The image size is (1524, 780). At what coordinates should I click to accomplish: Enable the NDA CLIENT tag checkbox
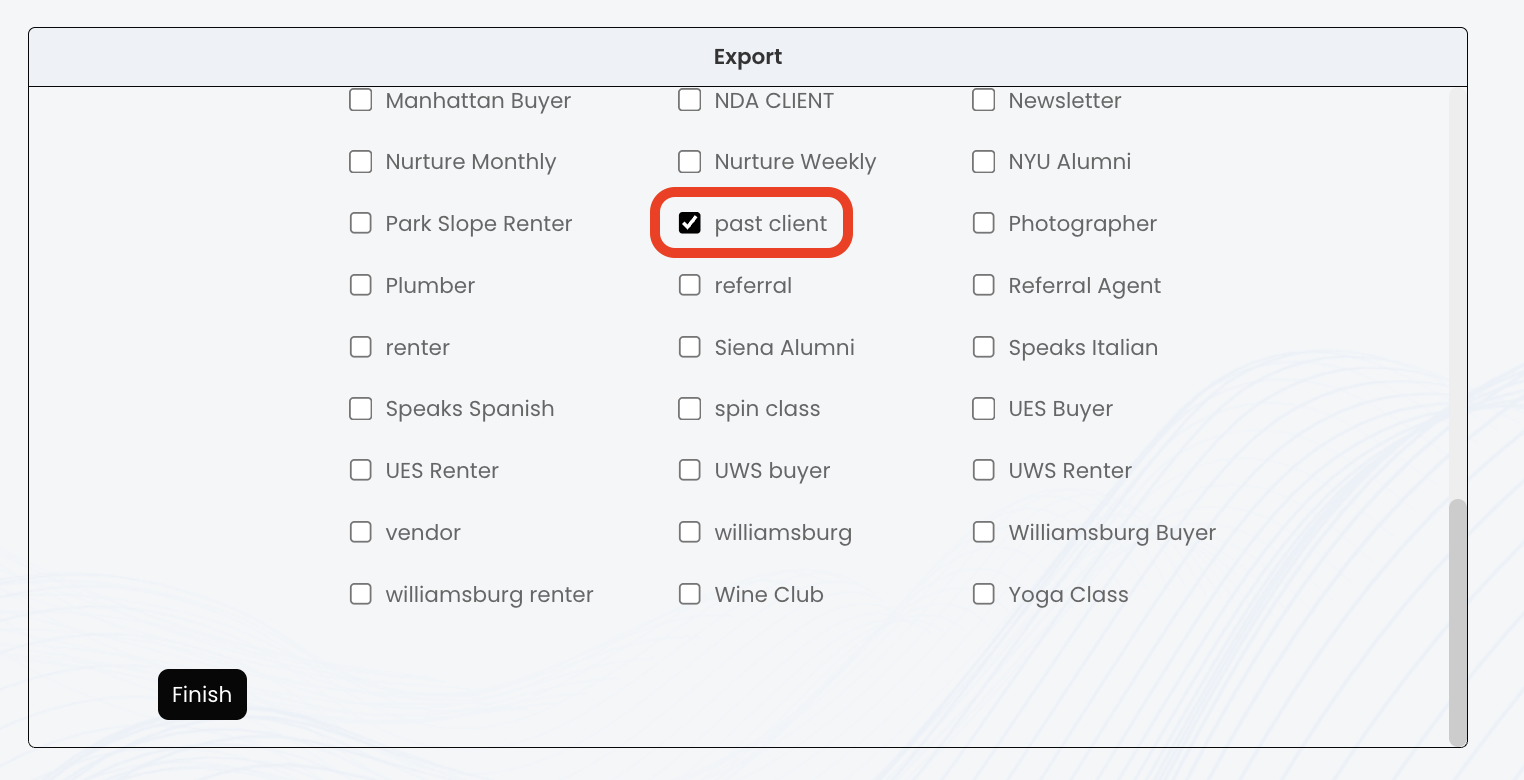(x=690, y=101)
